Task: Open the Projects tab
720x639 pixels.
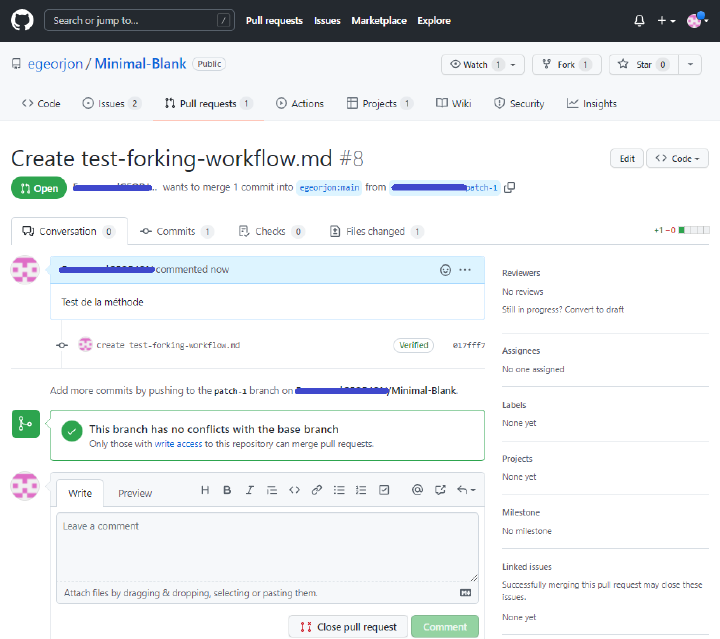Action: tap(379, 104)
